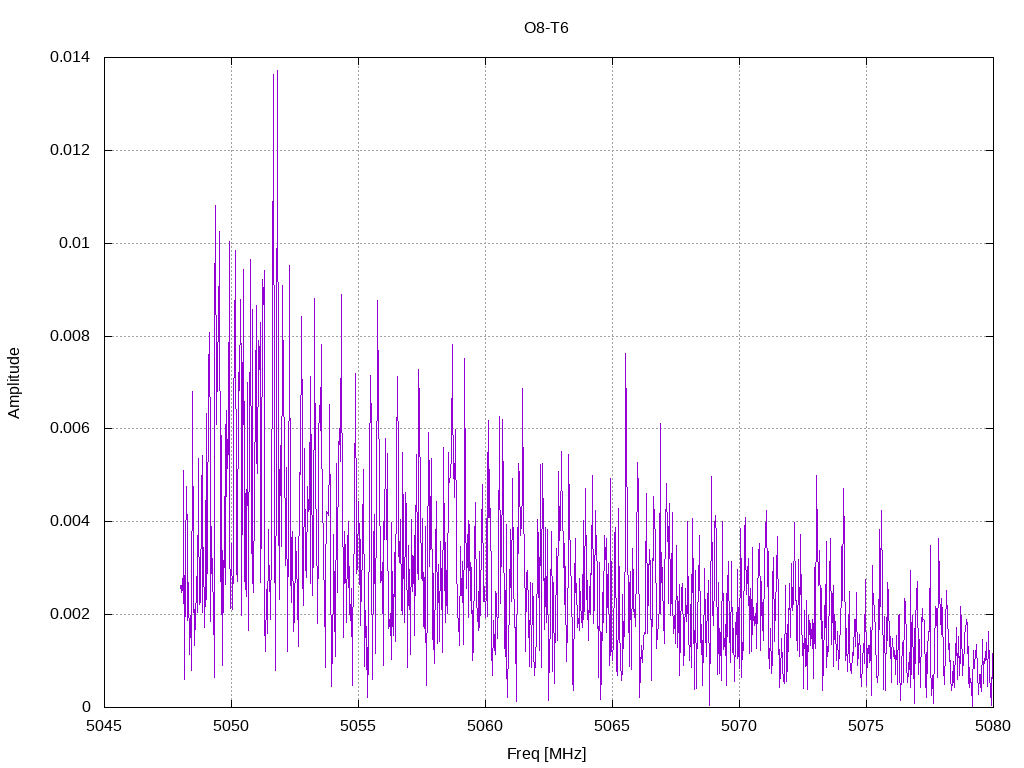Click y-axis tick label '0.012'
1024x768 pixels.
(70, 150)
